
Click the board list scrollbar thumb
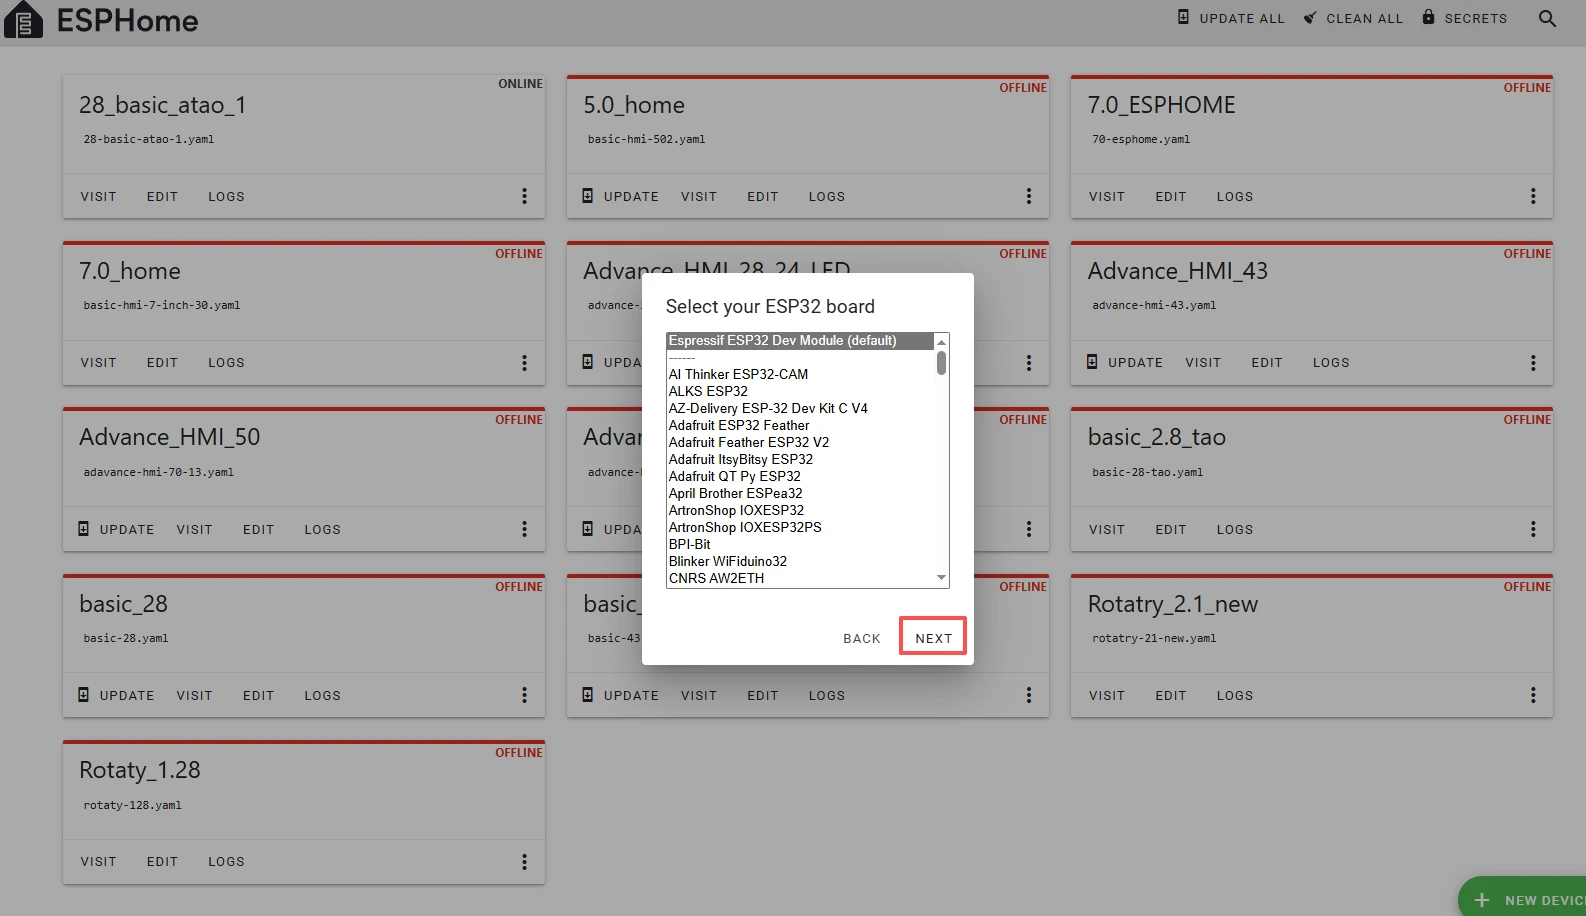(x=941, y=363)
